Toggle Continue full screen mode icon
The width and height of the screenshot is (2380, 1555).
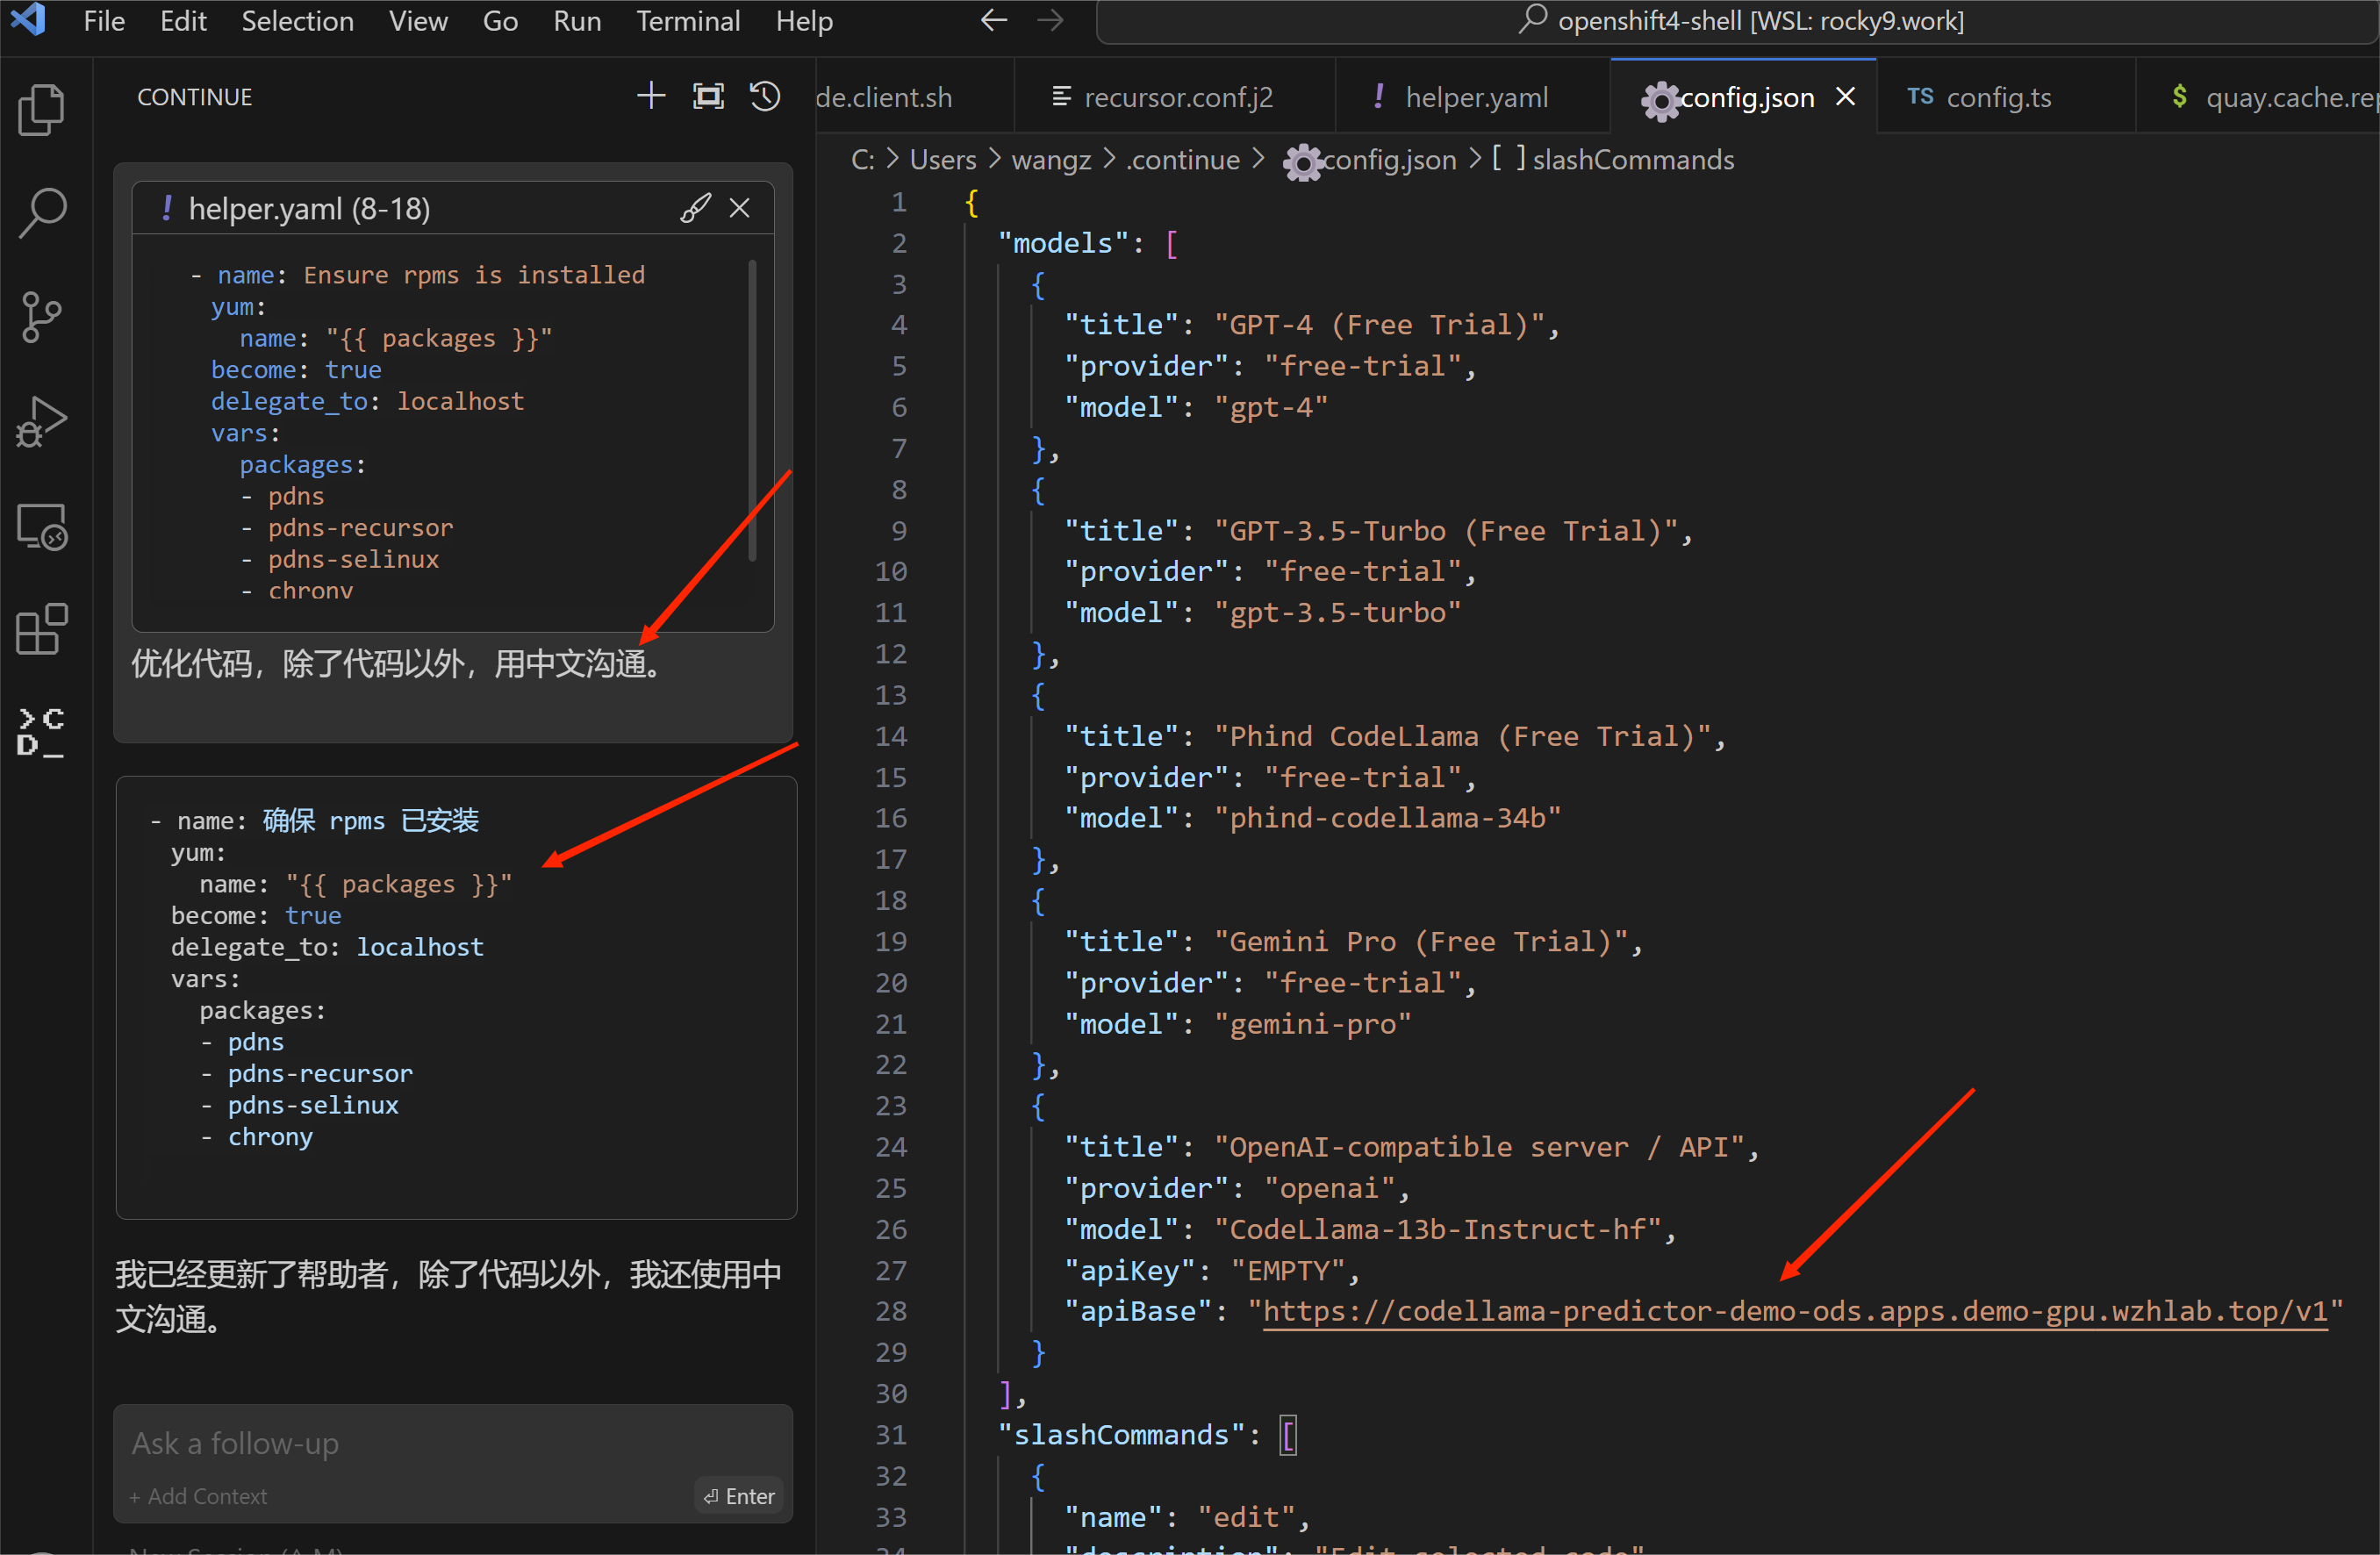point(708,97)
